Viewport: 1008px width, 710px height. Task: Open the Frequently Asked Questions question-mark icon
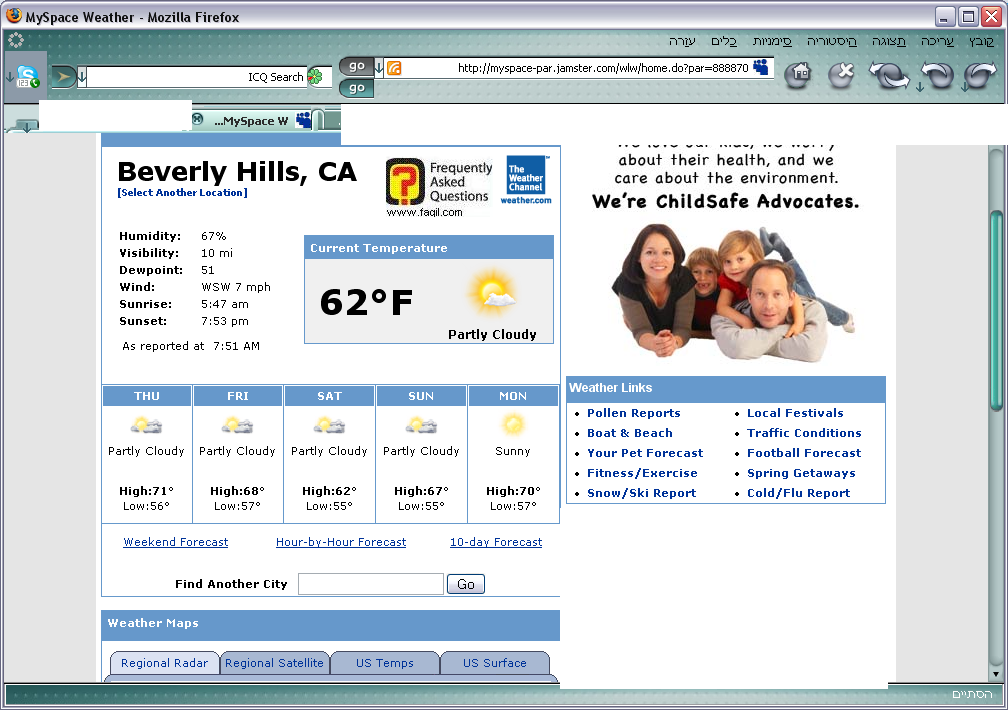click(x=405, y=182)
